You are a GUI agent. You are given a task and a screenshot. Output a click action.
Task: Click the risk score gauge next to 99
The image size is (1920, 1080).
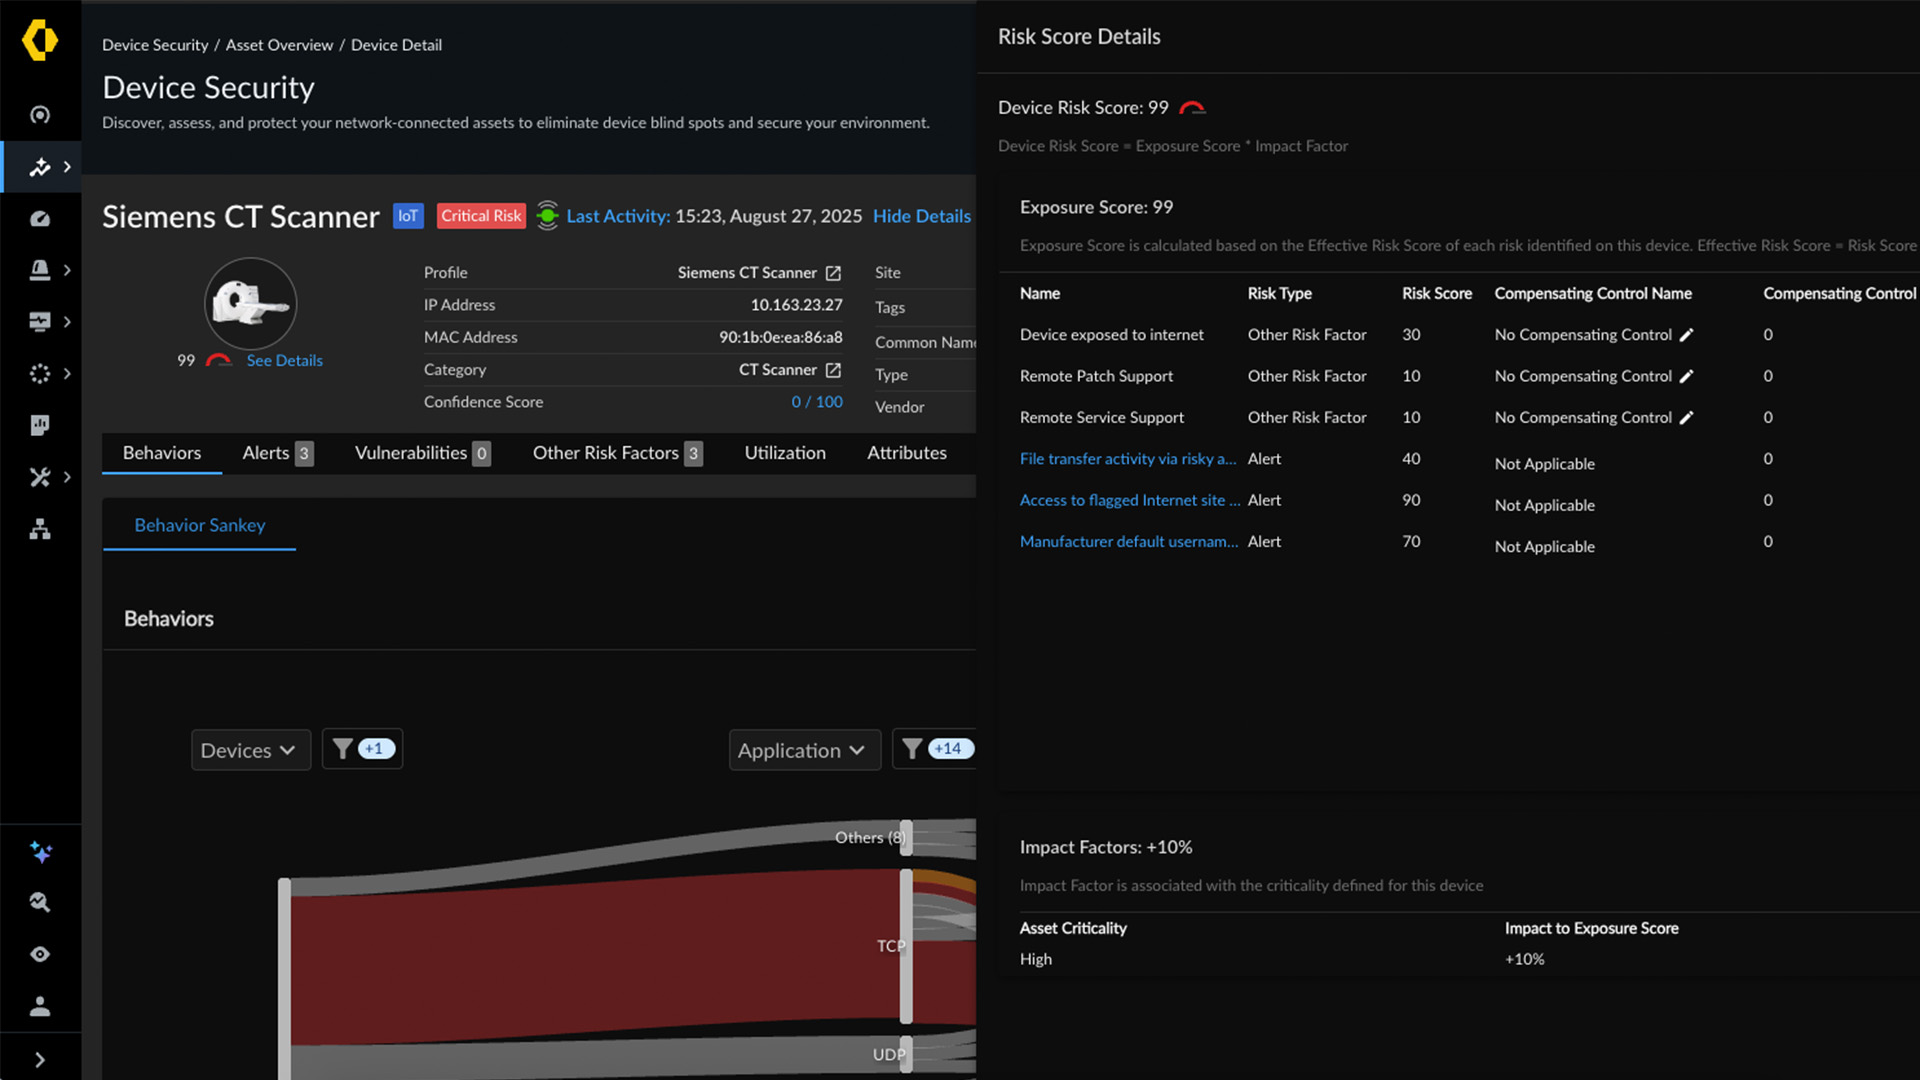219,359
